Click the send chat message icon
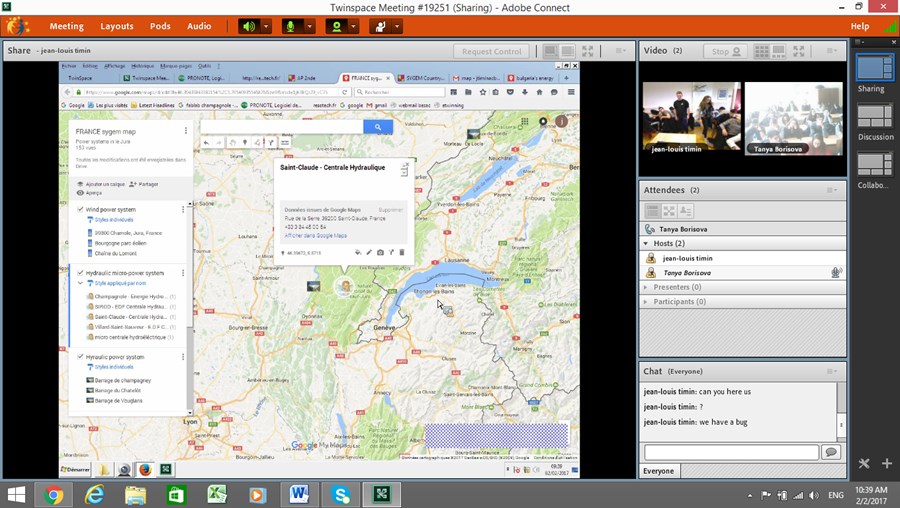This screenshot has width=900, height=508. (830, 452)
